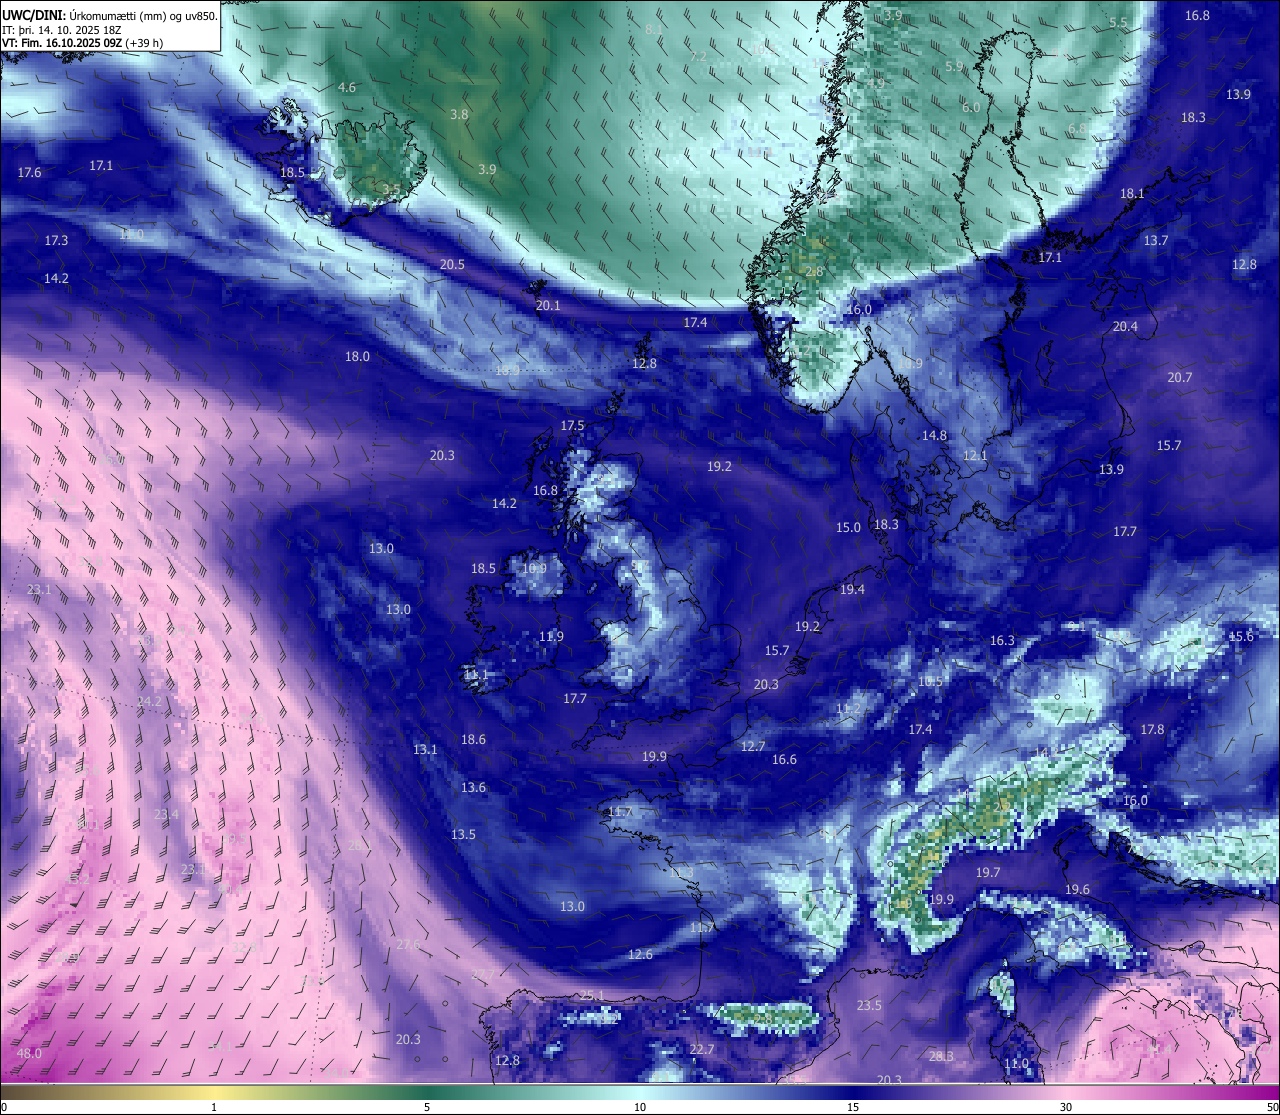
Task: Click the 19.7 value label
Action: tap(988, 872)
